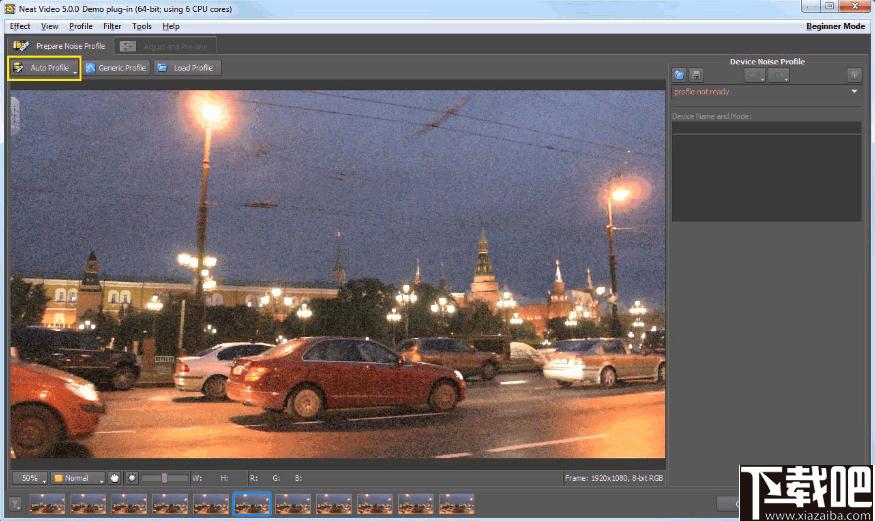Click the profile info icon at panel's right

(854, 75)
